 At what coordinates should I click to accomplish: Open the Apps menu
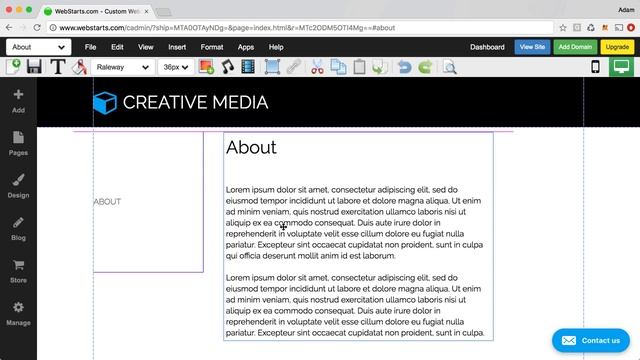[x=246, y=47]
